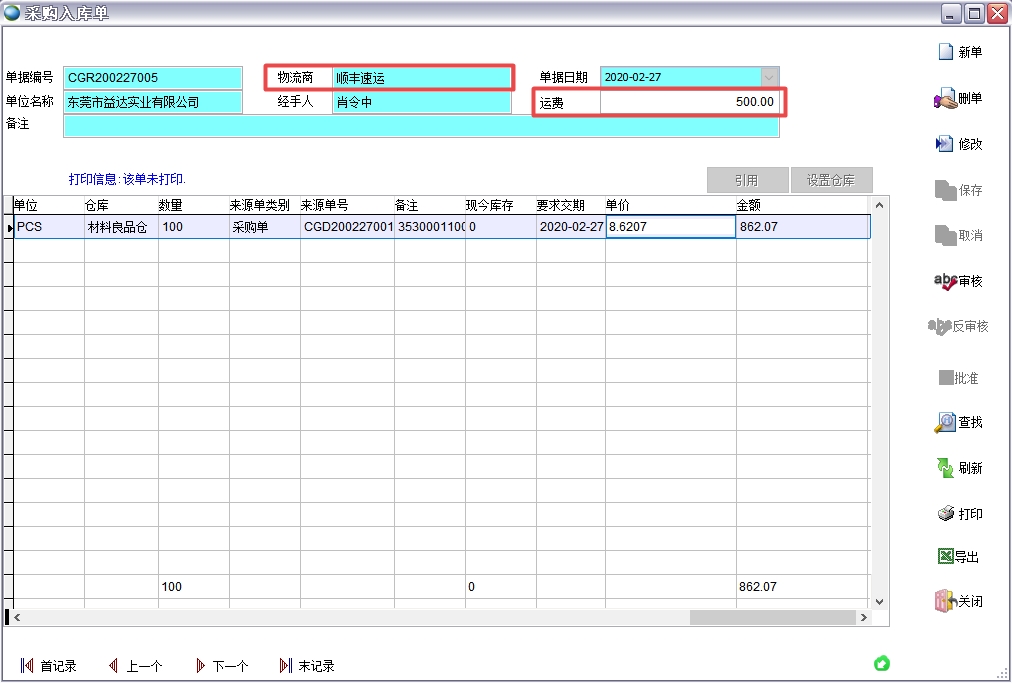Click the 运费 freight input field
The width and height of the screenshot is (1012, 683).
pos(689,102)
